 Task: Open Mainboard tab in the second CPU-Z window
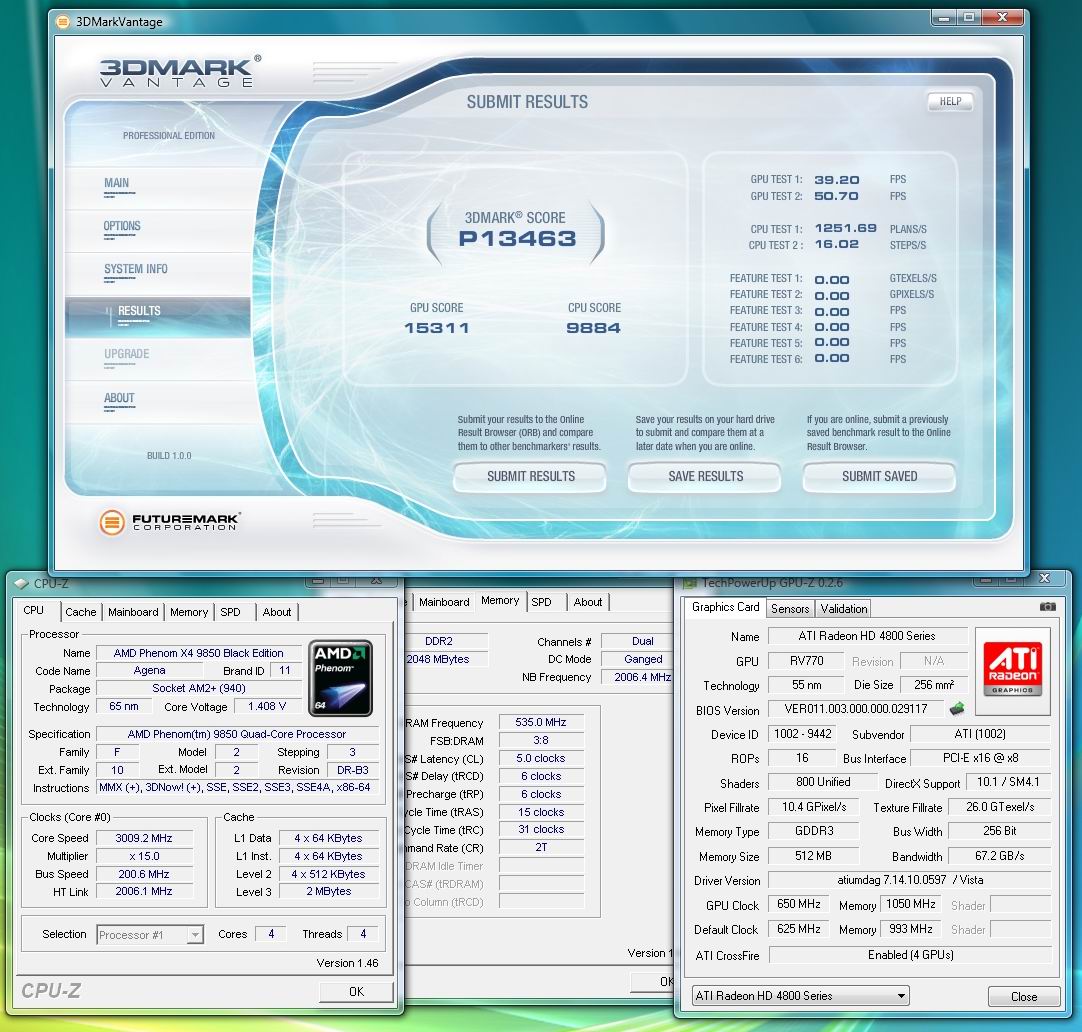tap(444, 602)
